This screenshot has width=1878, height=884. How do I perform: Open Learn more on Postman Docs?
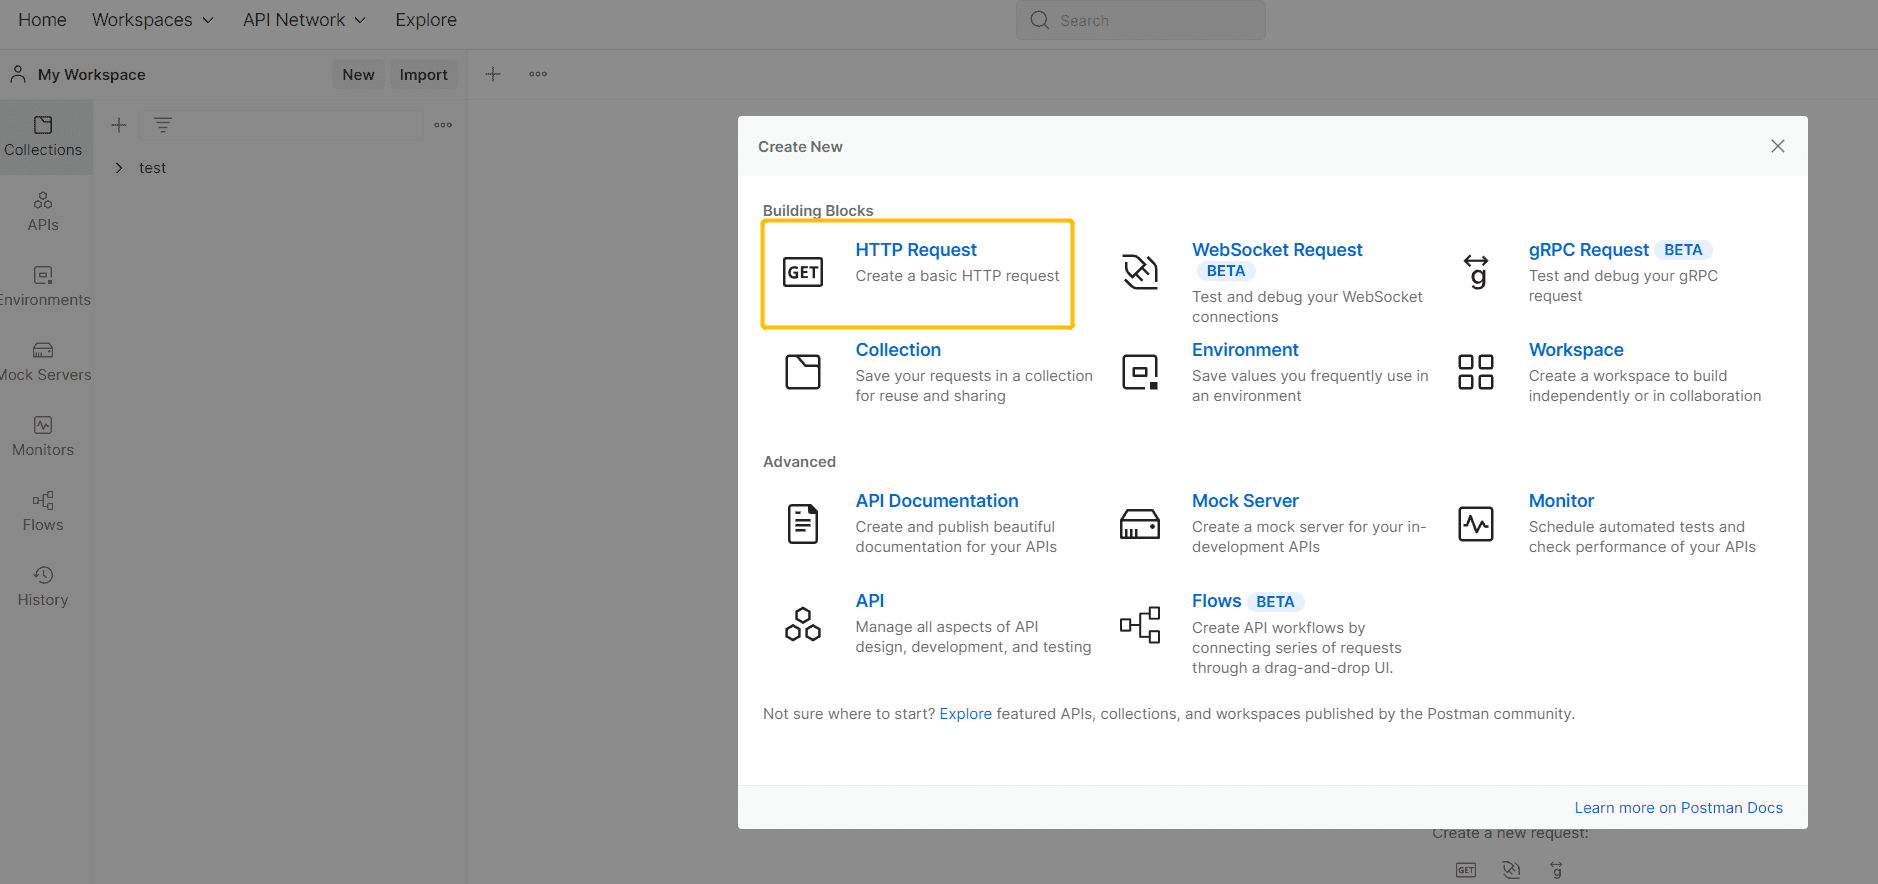1678,808
